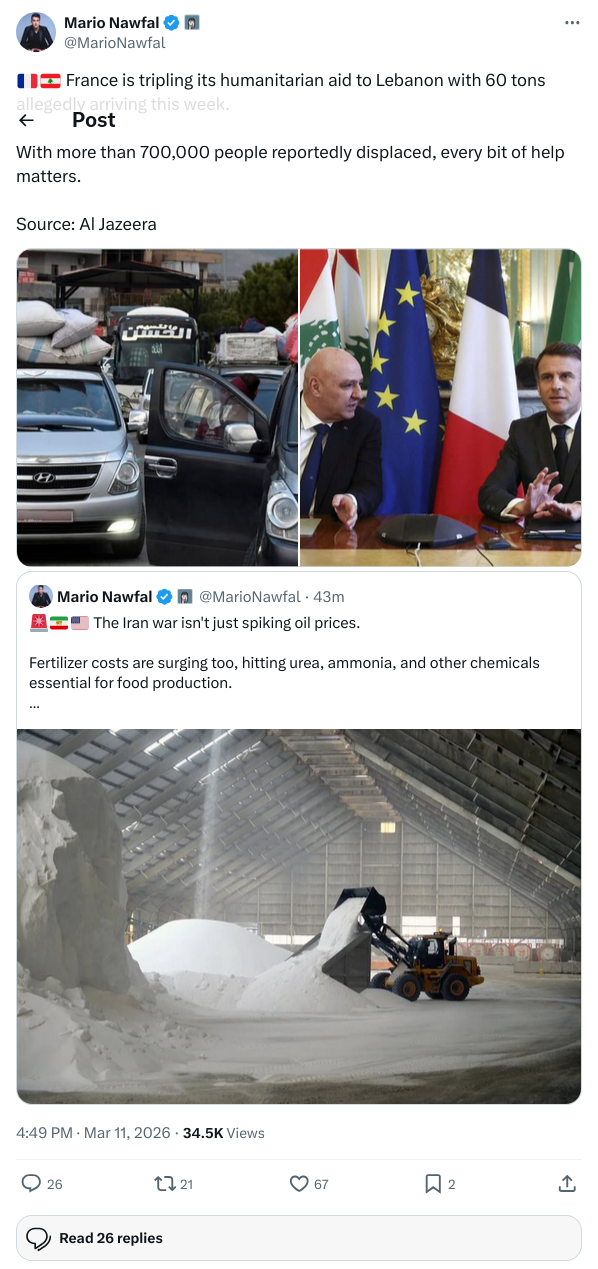Image resolution: width=598 pixels, height=1269 pixels.
Task: Expand the quoted post's truncated text ellipsis
Action: [x=35, y=702]
